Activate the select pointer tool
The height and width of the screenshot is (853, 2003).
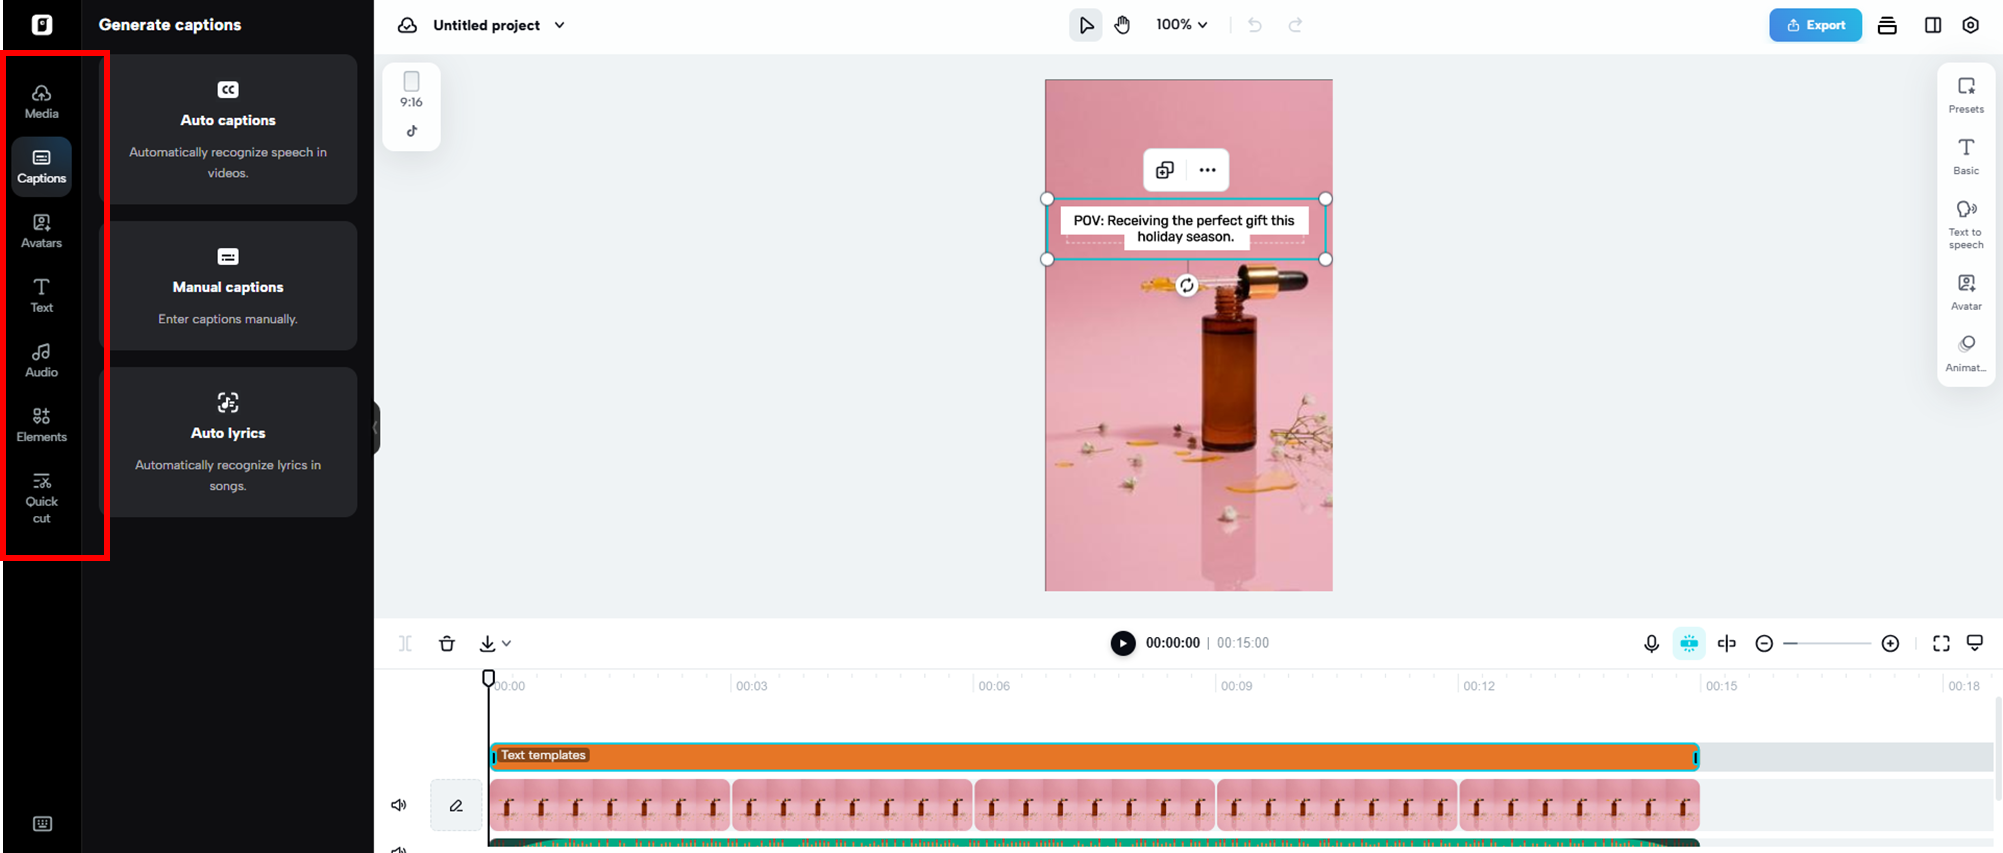coord(1086,25)
